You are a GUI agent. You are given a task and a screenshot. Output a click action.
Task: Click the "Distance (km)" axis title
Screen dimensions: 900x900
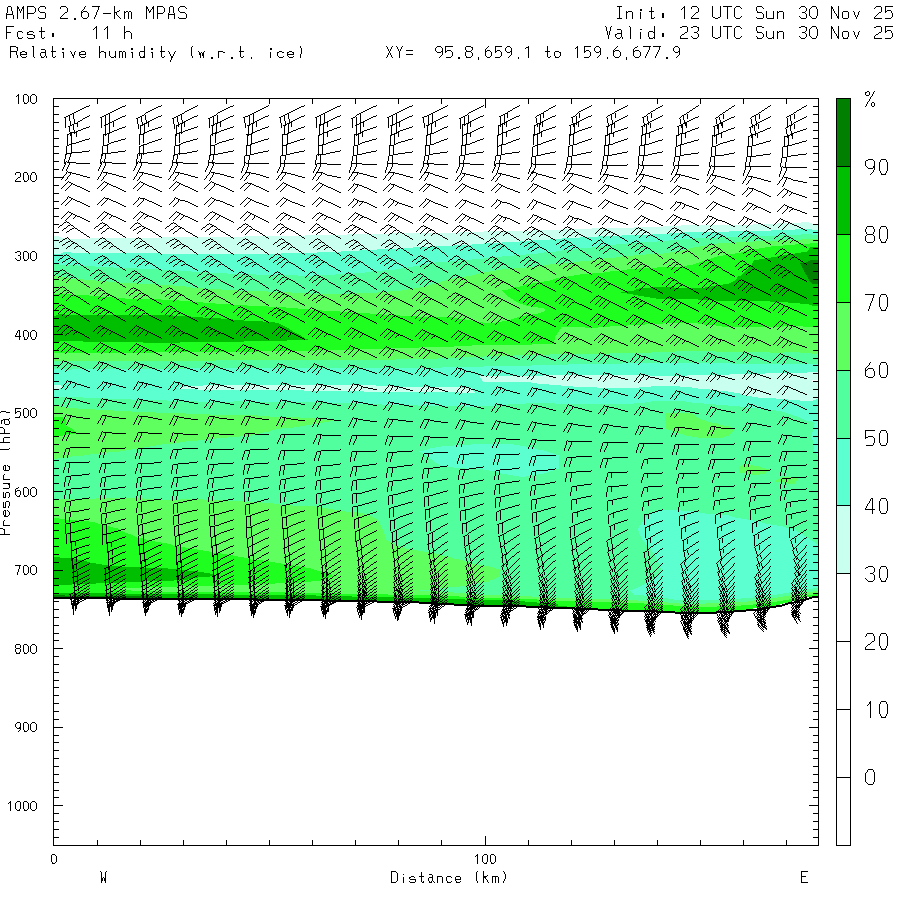pos(449,878)
